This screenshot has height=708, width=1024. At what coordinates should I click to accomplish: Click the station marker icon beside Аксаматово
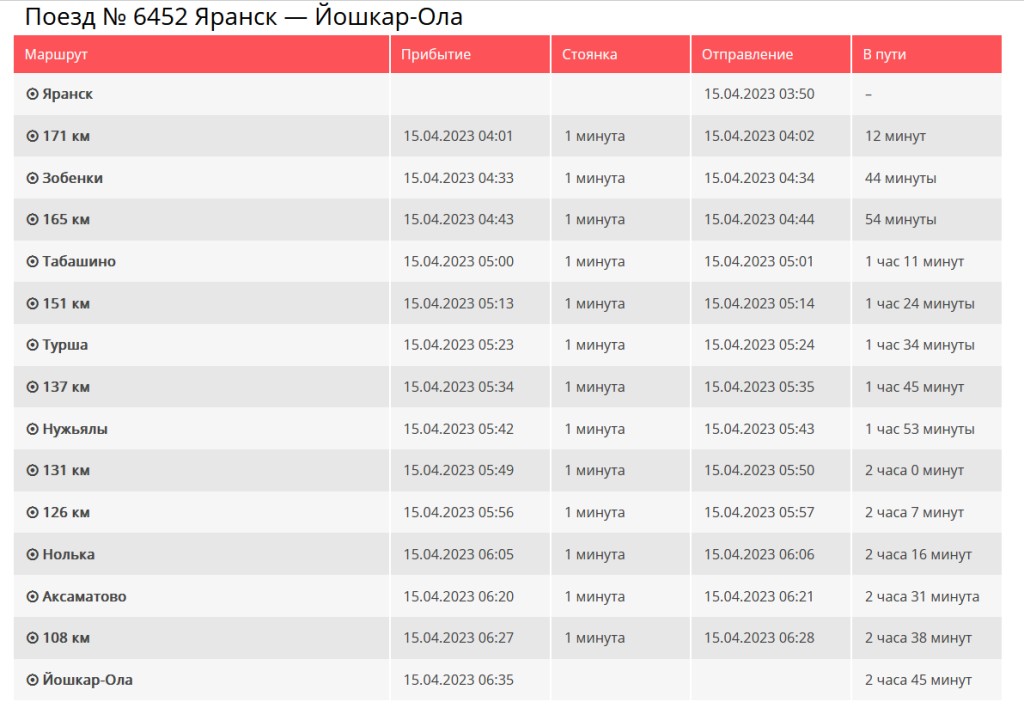pyautogui.click(x=32, y=596)
